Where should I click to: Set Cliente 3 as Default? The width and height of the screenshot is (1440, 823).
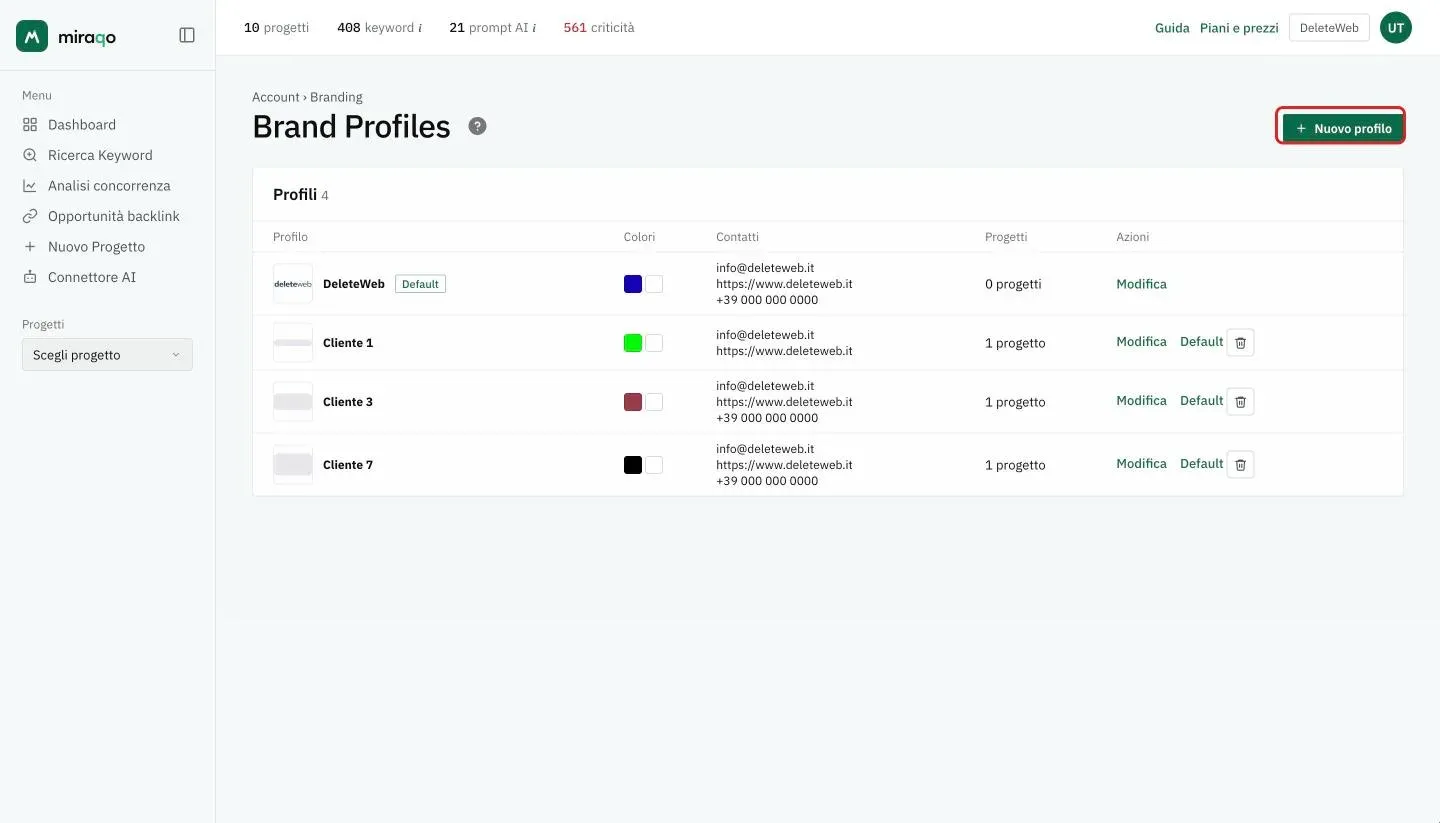1201,401
